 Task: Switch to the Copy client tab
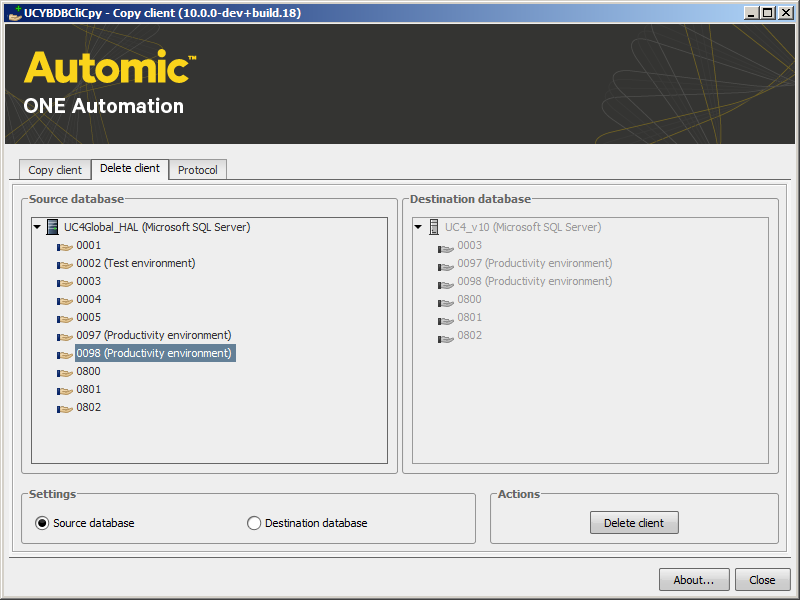pyautogui.click(x=55, y=170)
